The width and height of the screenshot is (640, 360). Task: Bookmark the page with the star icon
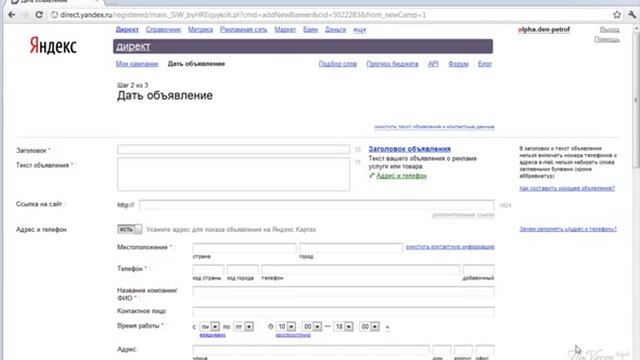click(x=617, y=15)
